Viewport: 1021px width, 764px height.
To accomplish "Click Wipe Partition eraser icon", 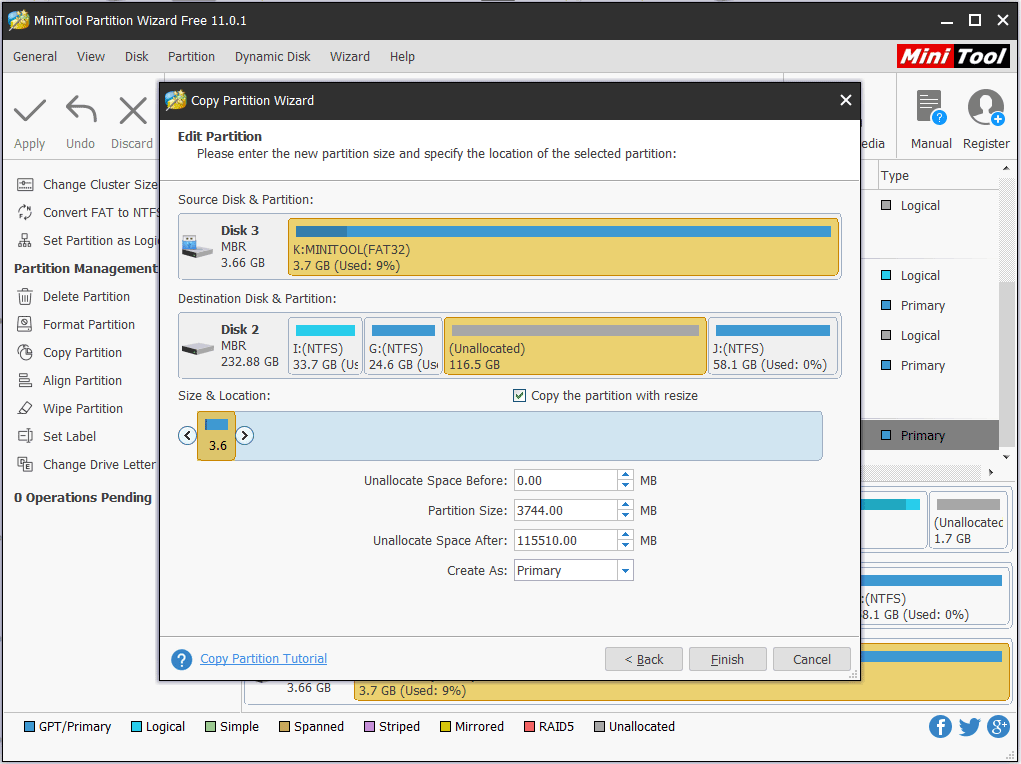I will [25, 408].
